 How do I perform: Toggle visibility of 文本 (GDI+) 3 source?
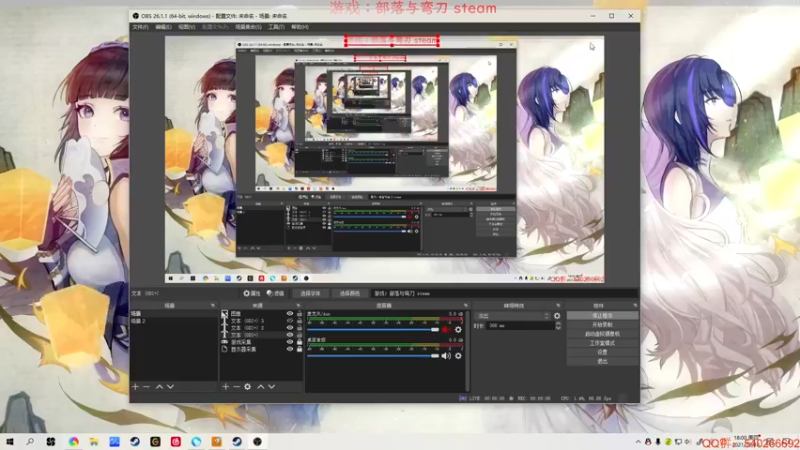pos(290,321)
